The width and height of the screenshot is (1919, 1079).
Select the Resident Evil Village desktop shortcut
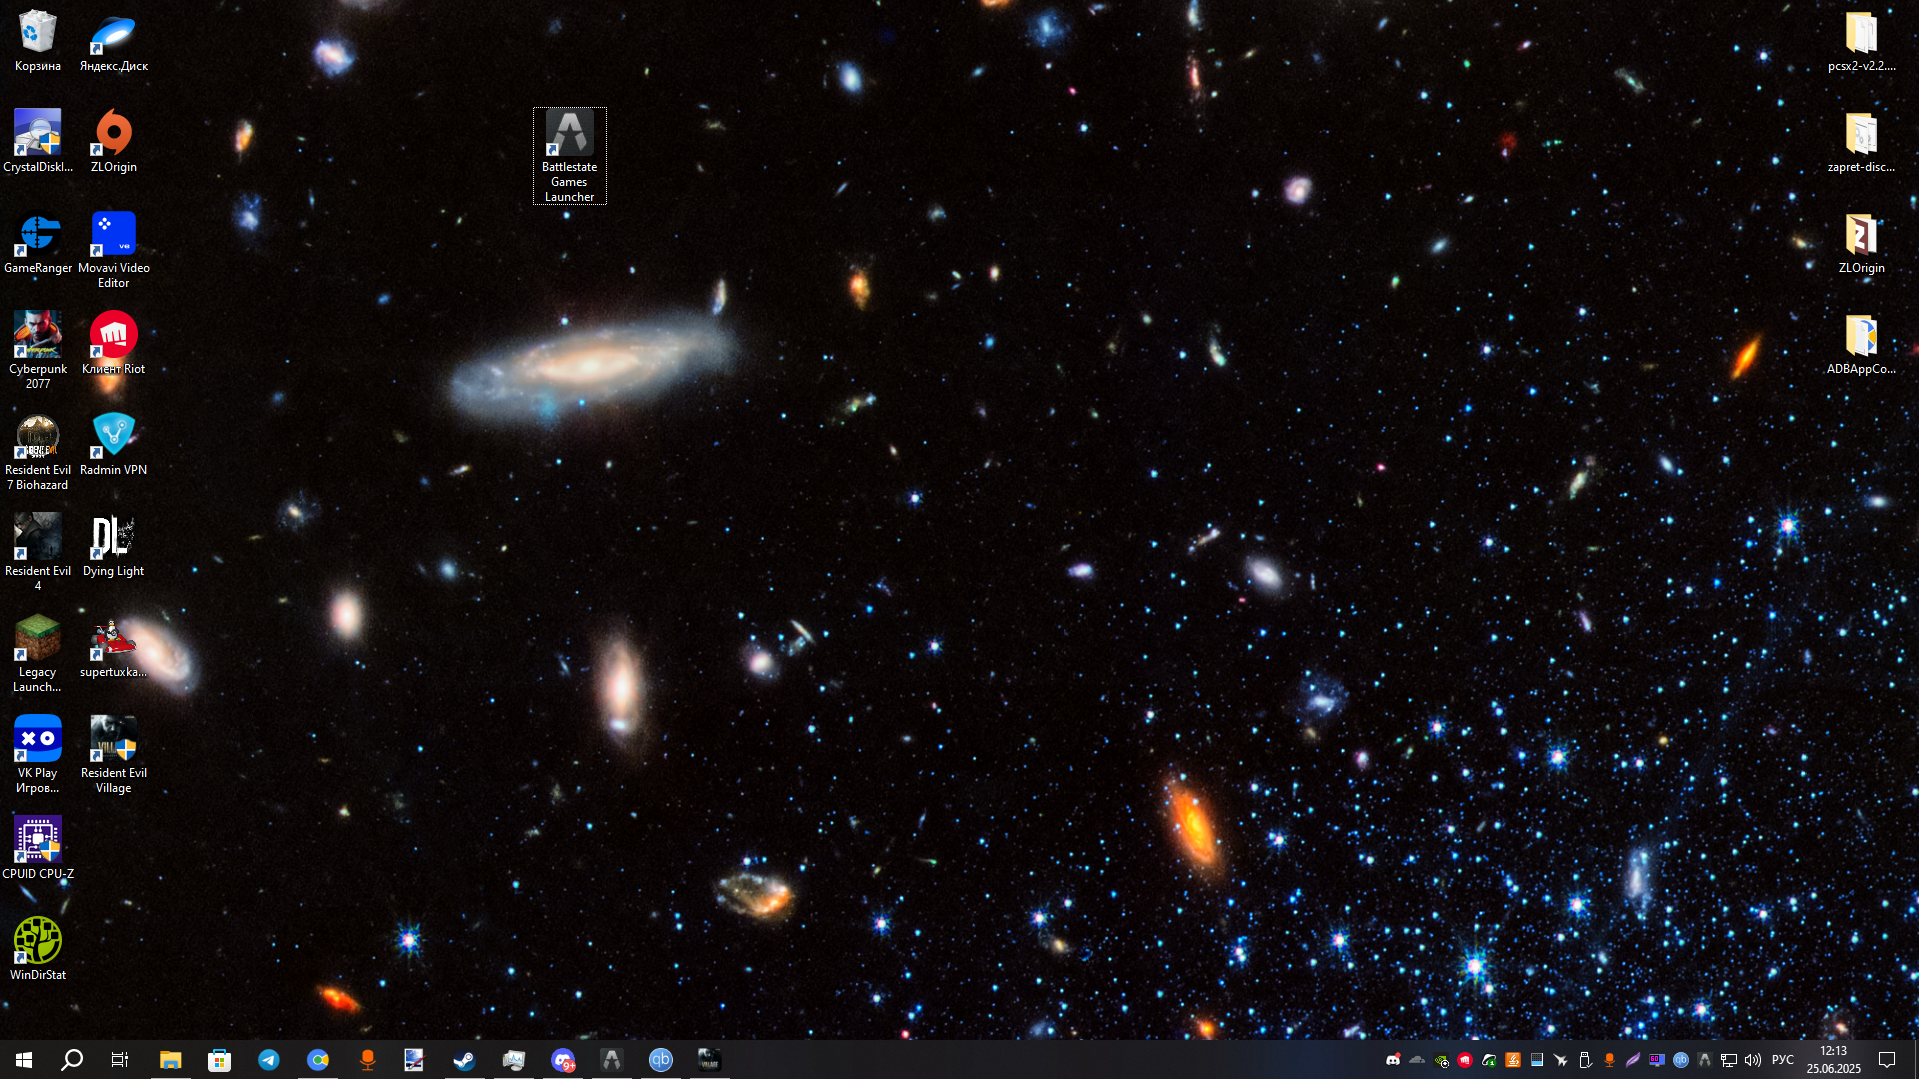coord(114,755)
